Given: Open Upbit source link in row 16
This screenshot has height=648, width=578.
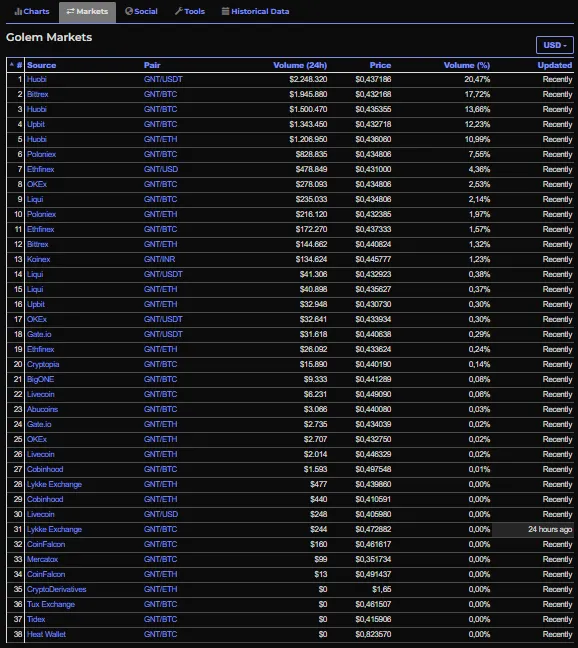Looking at the screenshot, I should click(36, 304).
